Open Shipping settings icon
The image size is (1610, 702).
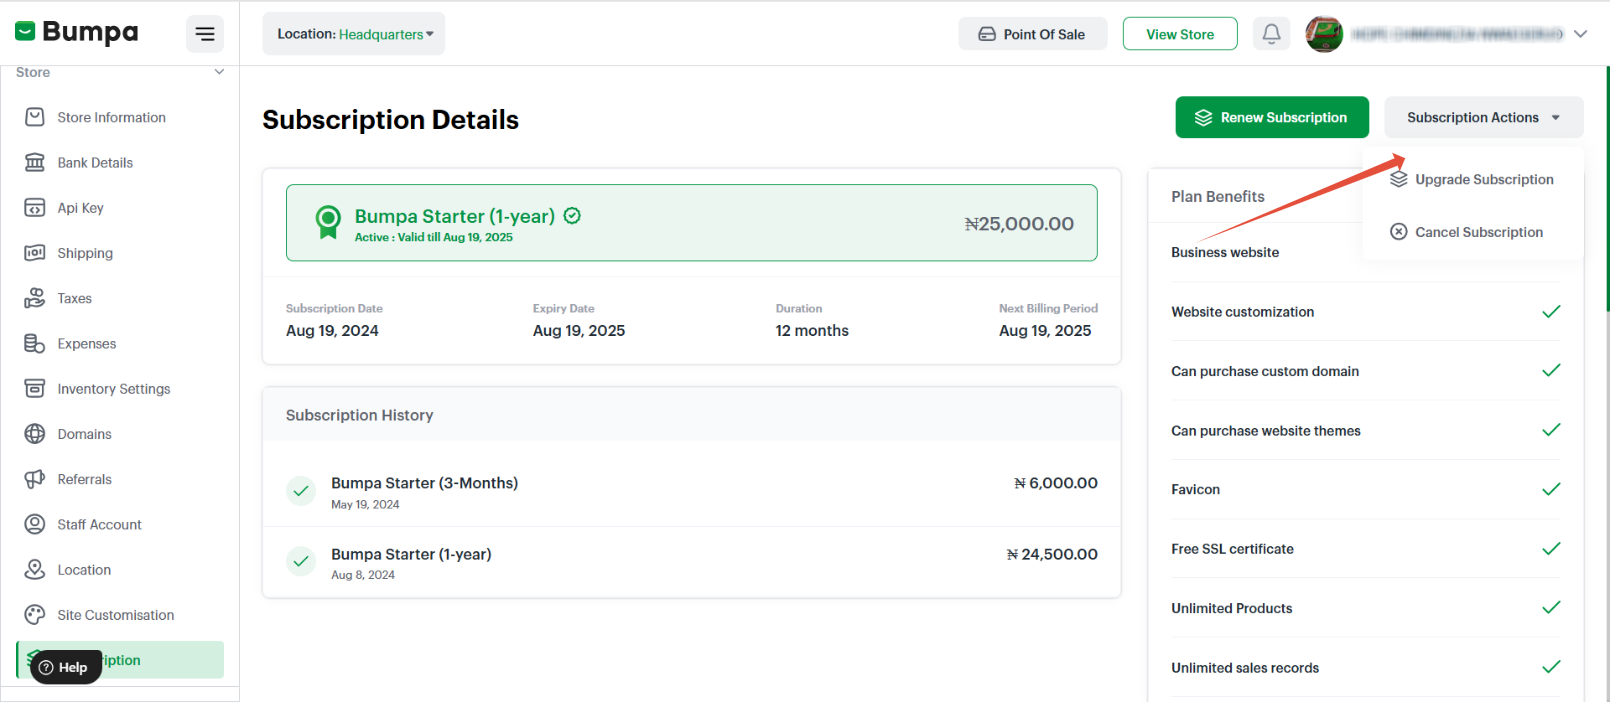35,253
